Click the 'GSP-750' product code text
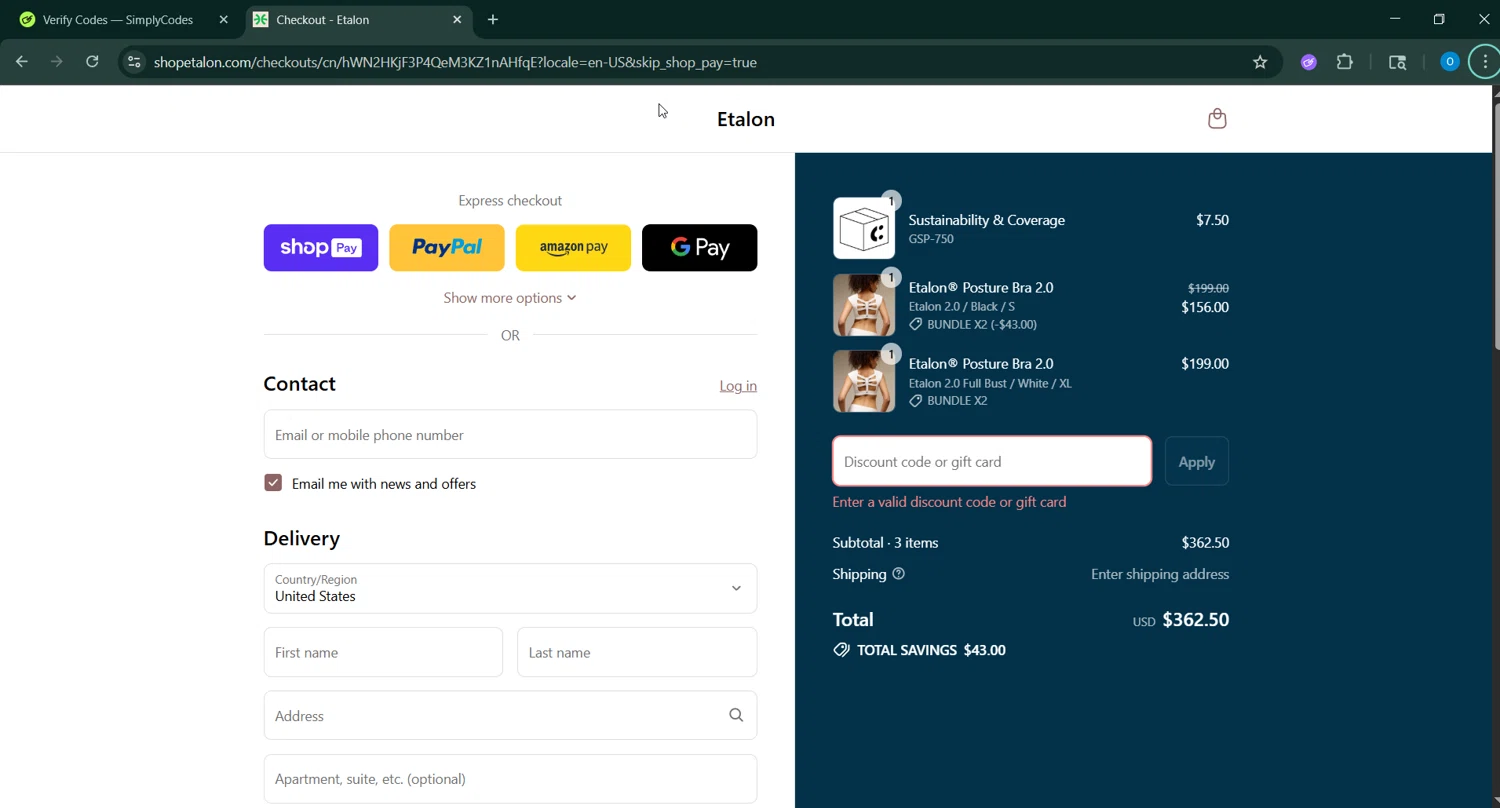This screenshot has height=808, width=1500. click(x=931, y=239)
